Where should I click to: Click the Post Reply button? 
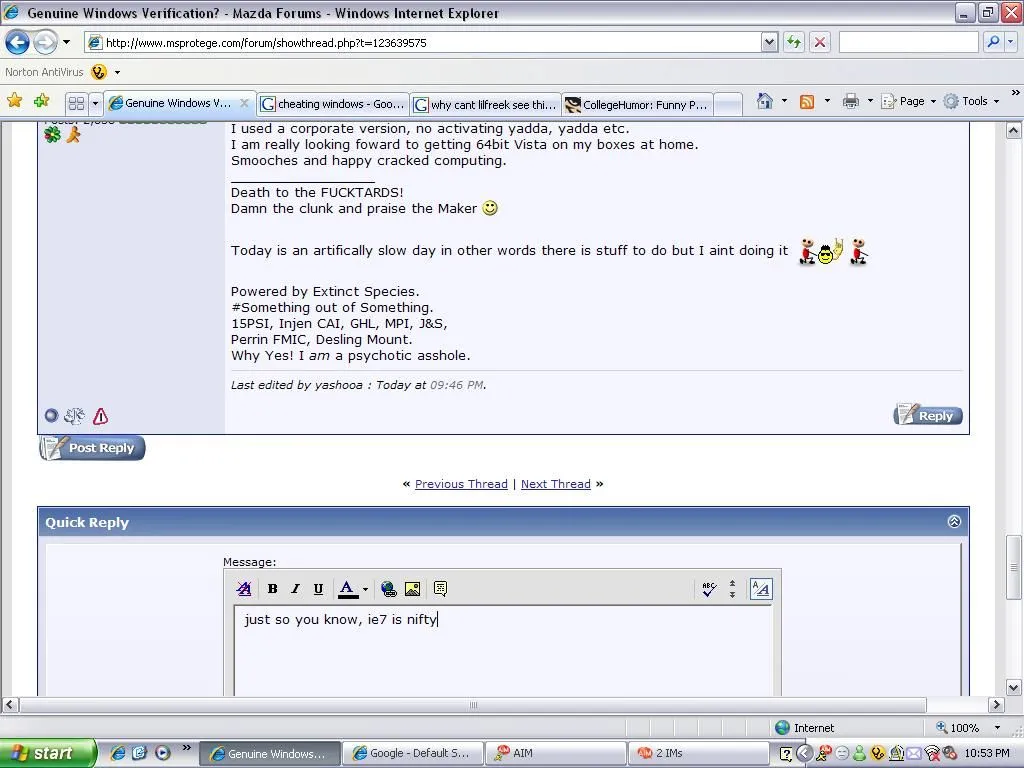pyautogui.click(x=91, y=448)
